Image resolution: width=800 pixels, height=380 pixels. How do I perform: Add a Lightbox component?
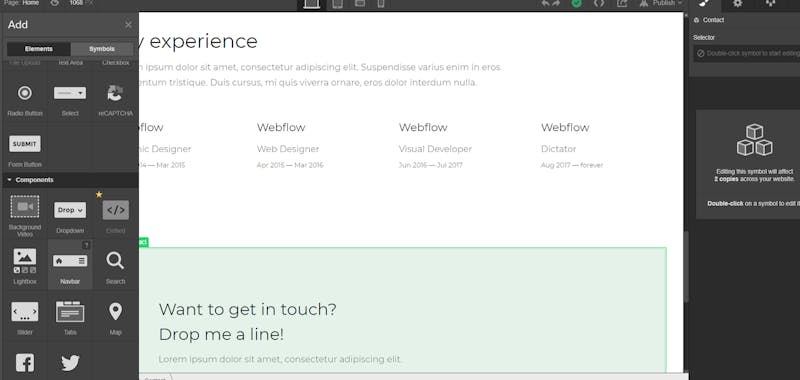coord(24,264)
